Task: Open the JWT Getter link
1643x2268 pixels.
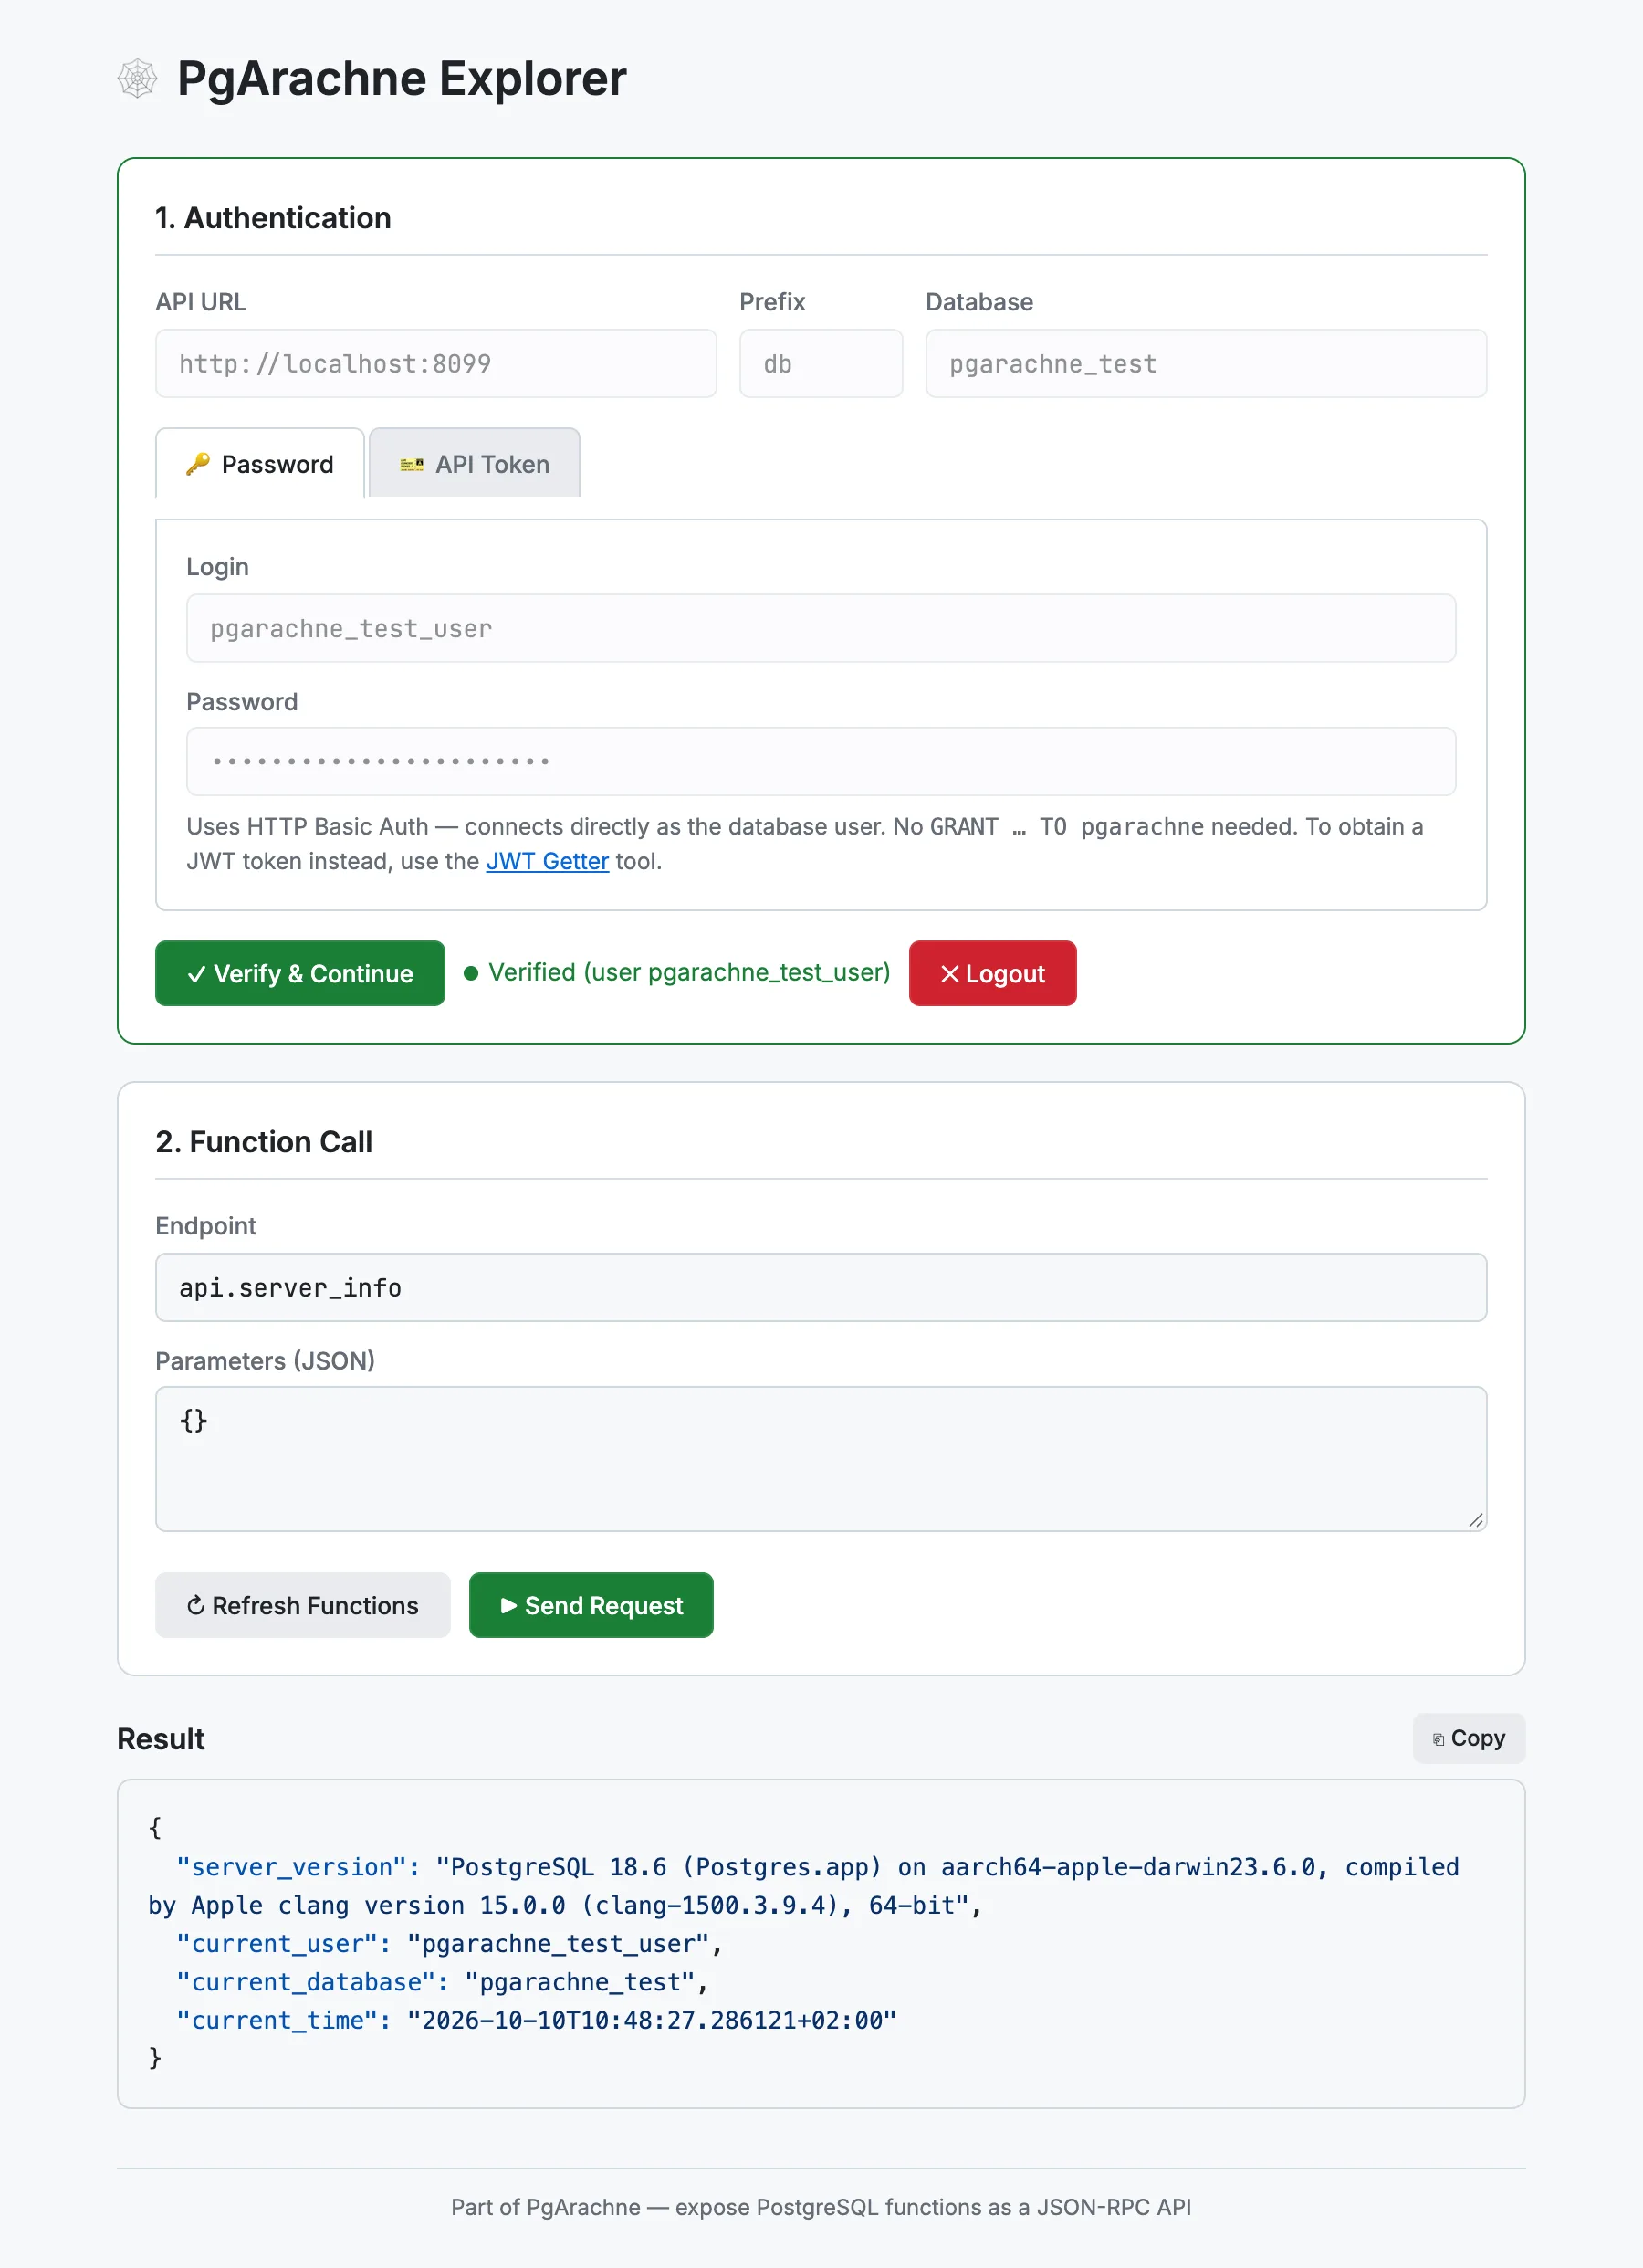Action: pyautogui.click(x=547, y=861)
